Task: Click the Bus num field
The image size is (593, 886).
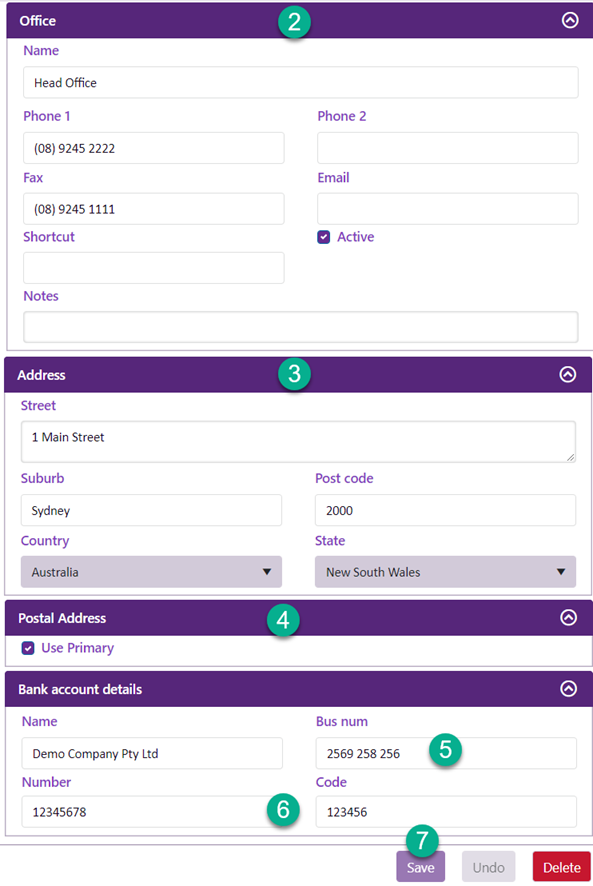Action: click(446, 753)
